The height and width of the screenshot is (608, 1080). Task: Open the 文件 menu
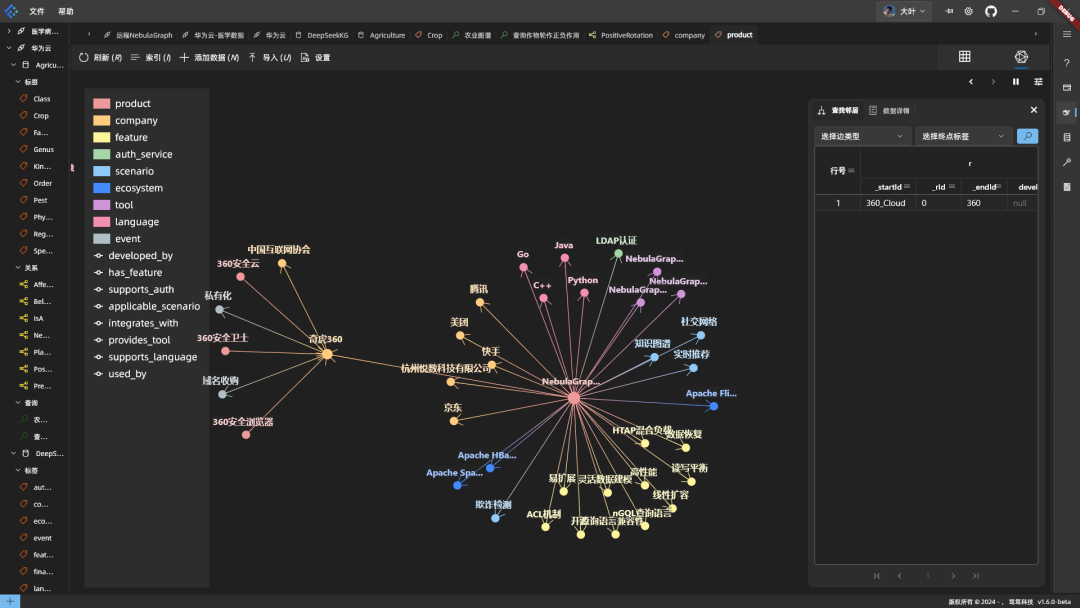(x=38, y=11)
